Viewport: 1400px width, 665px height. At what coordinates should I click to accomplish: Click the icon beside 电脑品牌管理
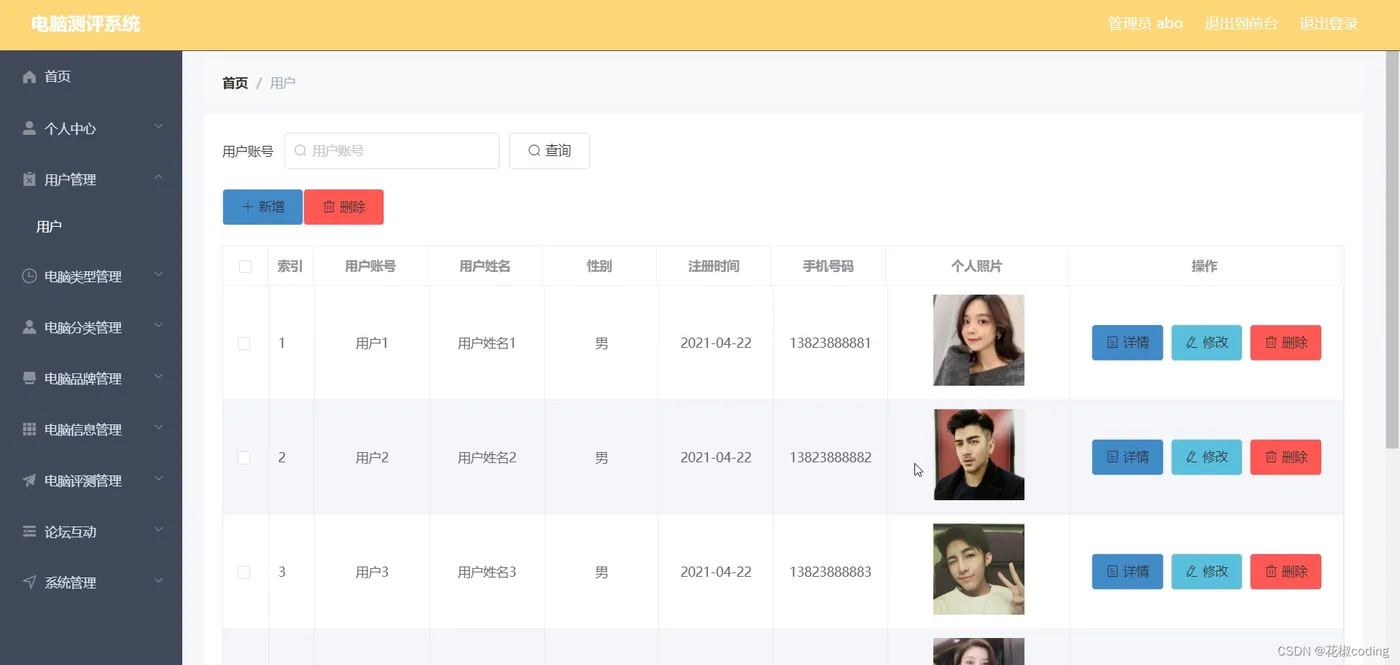[29, 378]
